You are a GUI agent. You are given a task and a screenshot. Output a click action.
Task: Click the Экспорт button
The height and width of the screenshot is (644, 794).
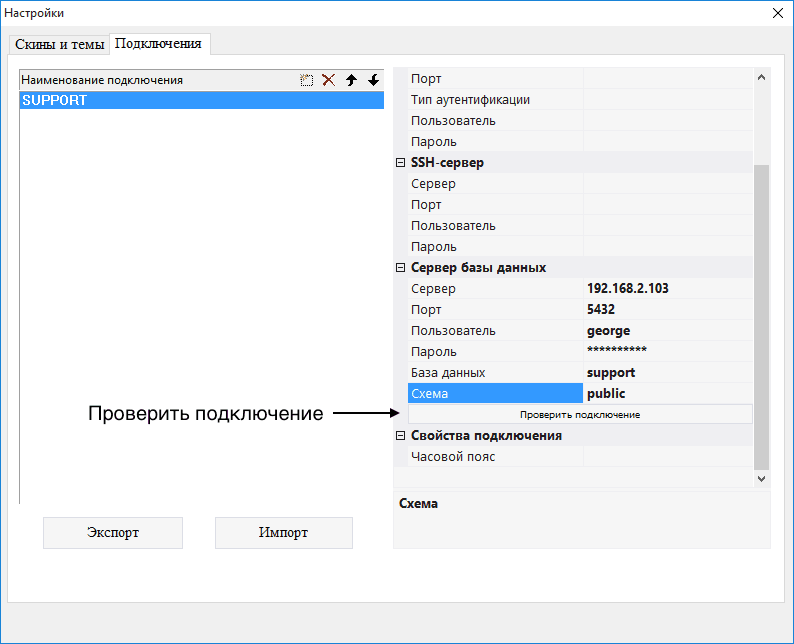[113, 533]
